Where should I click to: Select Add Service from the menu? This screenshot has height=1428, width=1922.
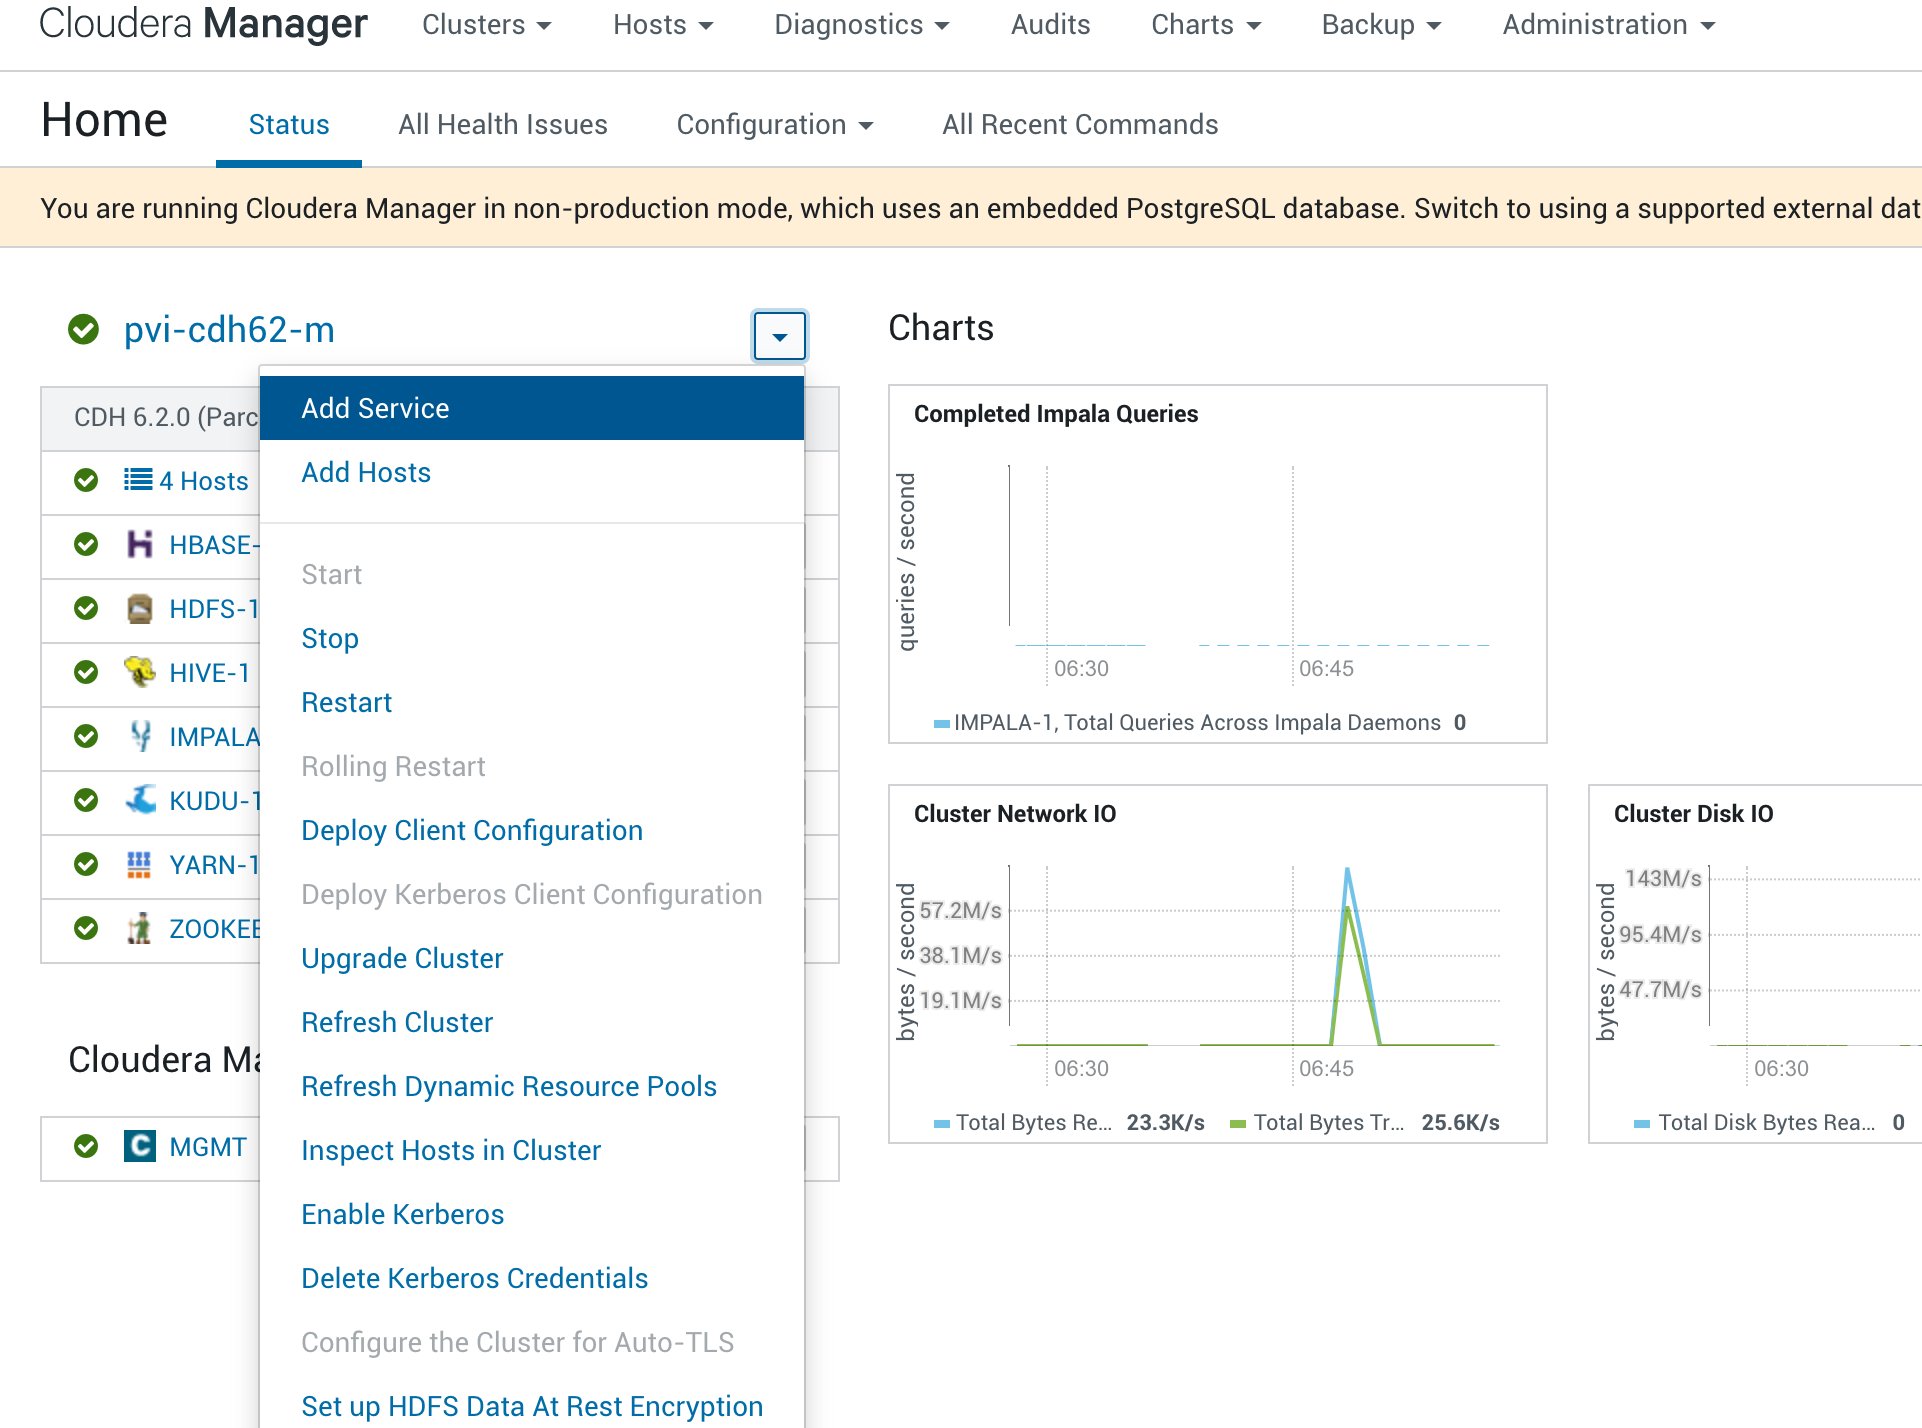375,408
